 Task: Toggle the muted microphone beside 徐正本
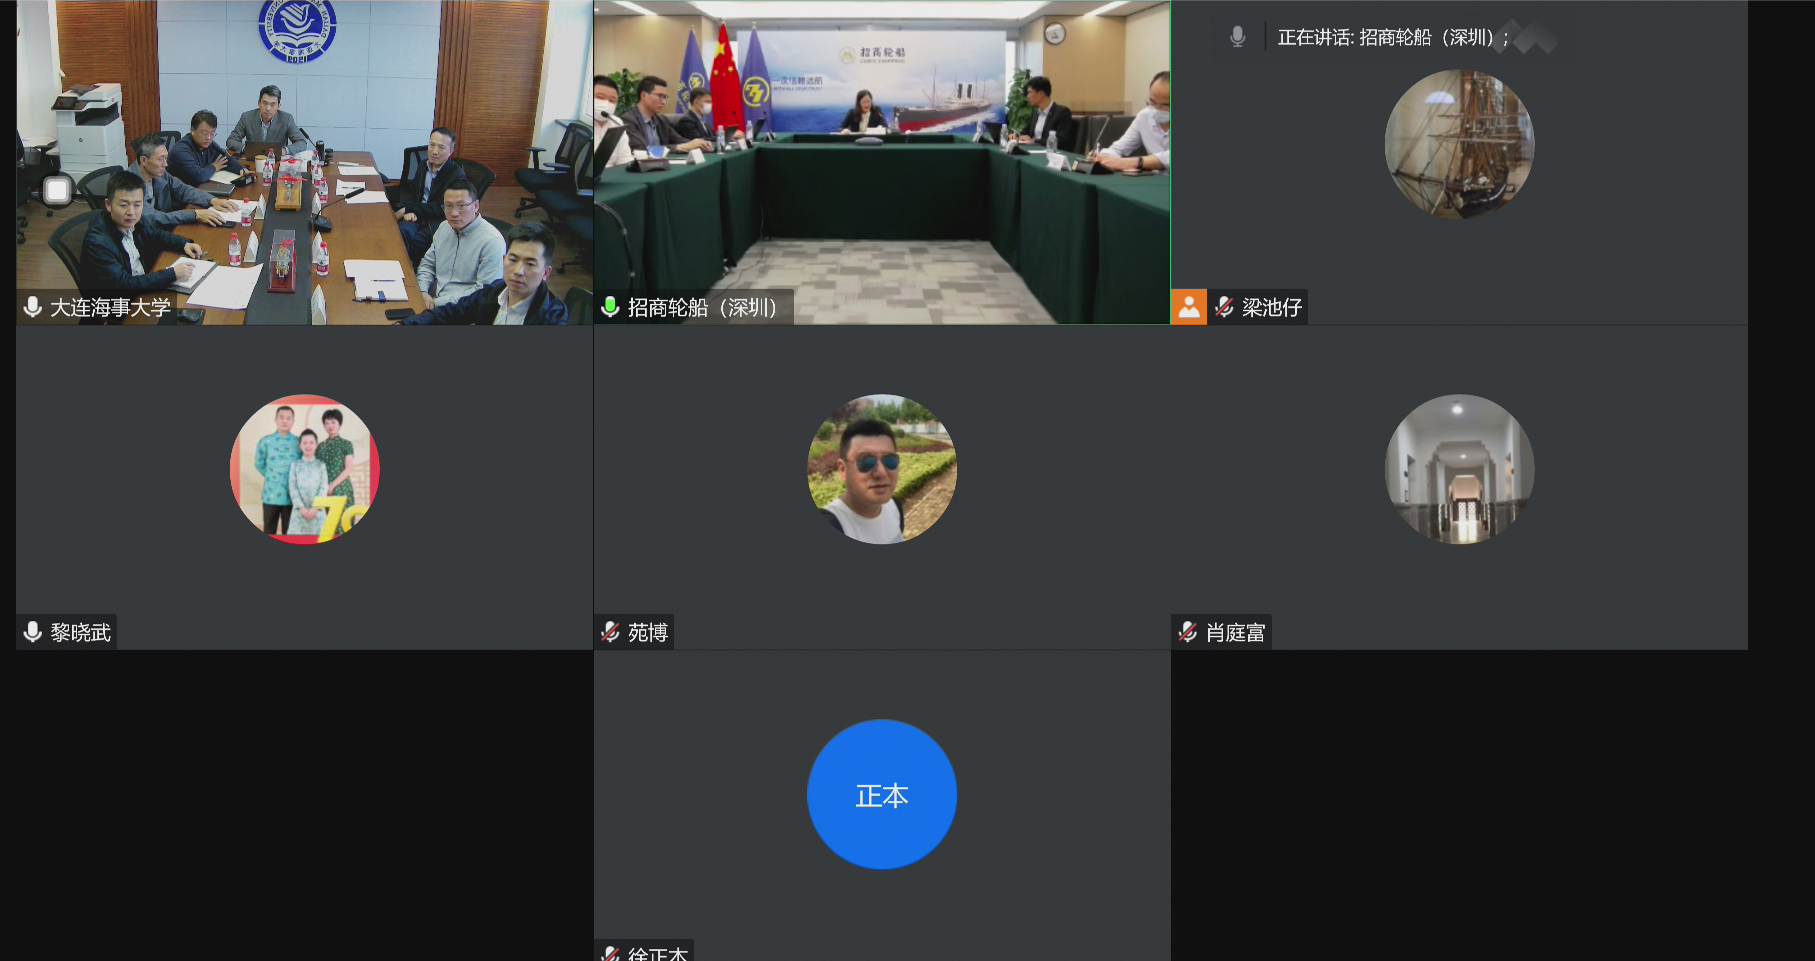point(610,953)
